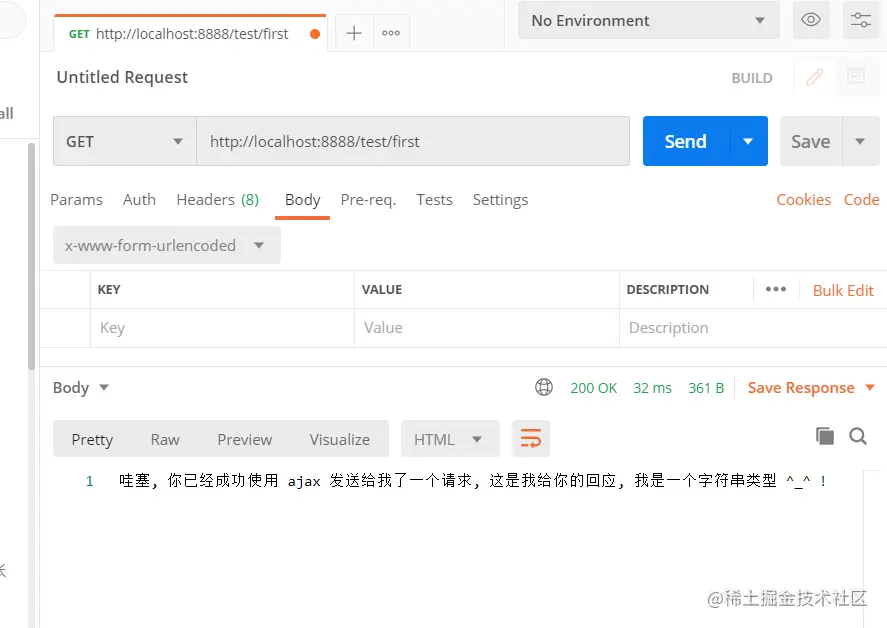Open the Cookies link

tap(804, 200)
